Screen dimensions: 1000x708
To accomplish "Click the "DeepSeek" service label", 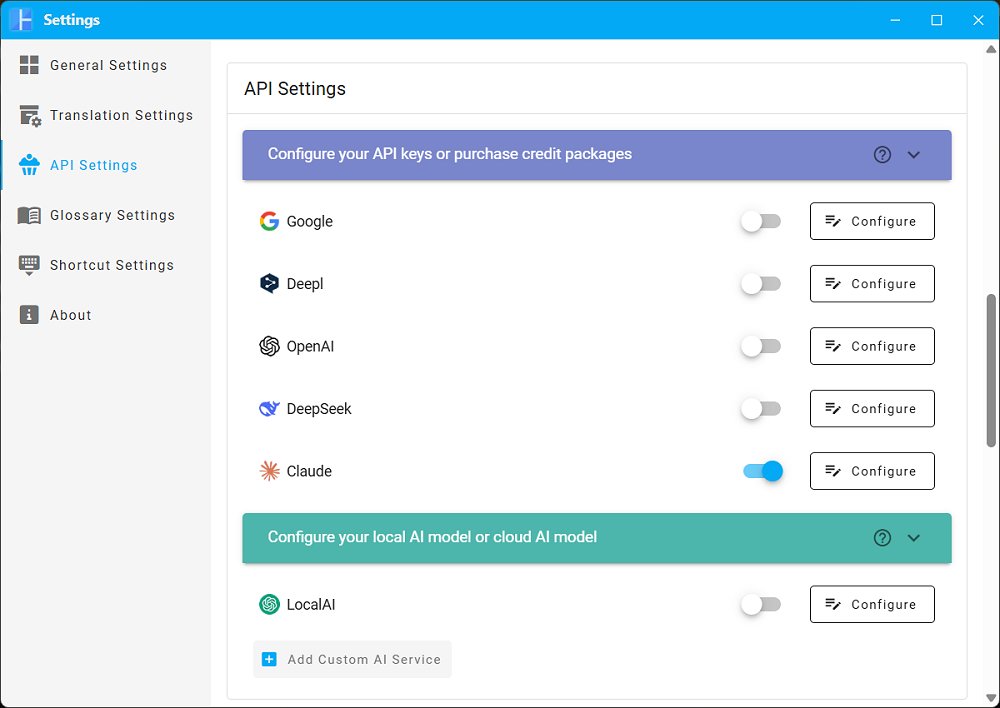I will click(319, 409).
